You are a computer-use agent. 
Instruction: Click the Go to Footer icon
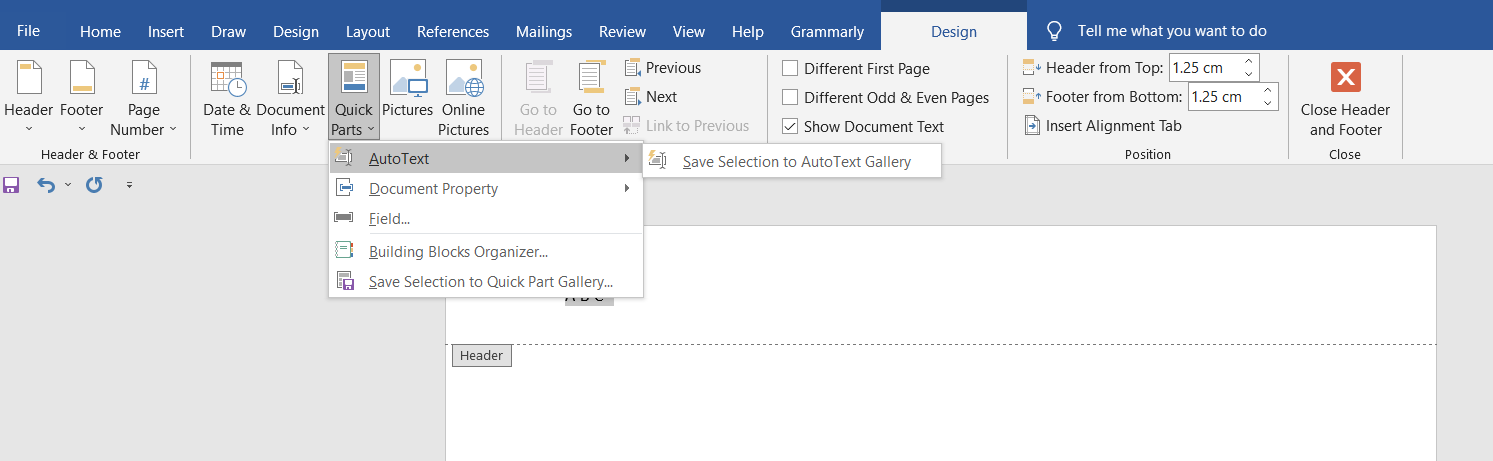coord(591,81)
